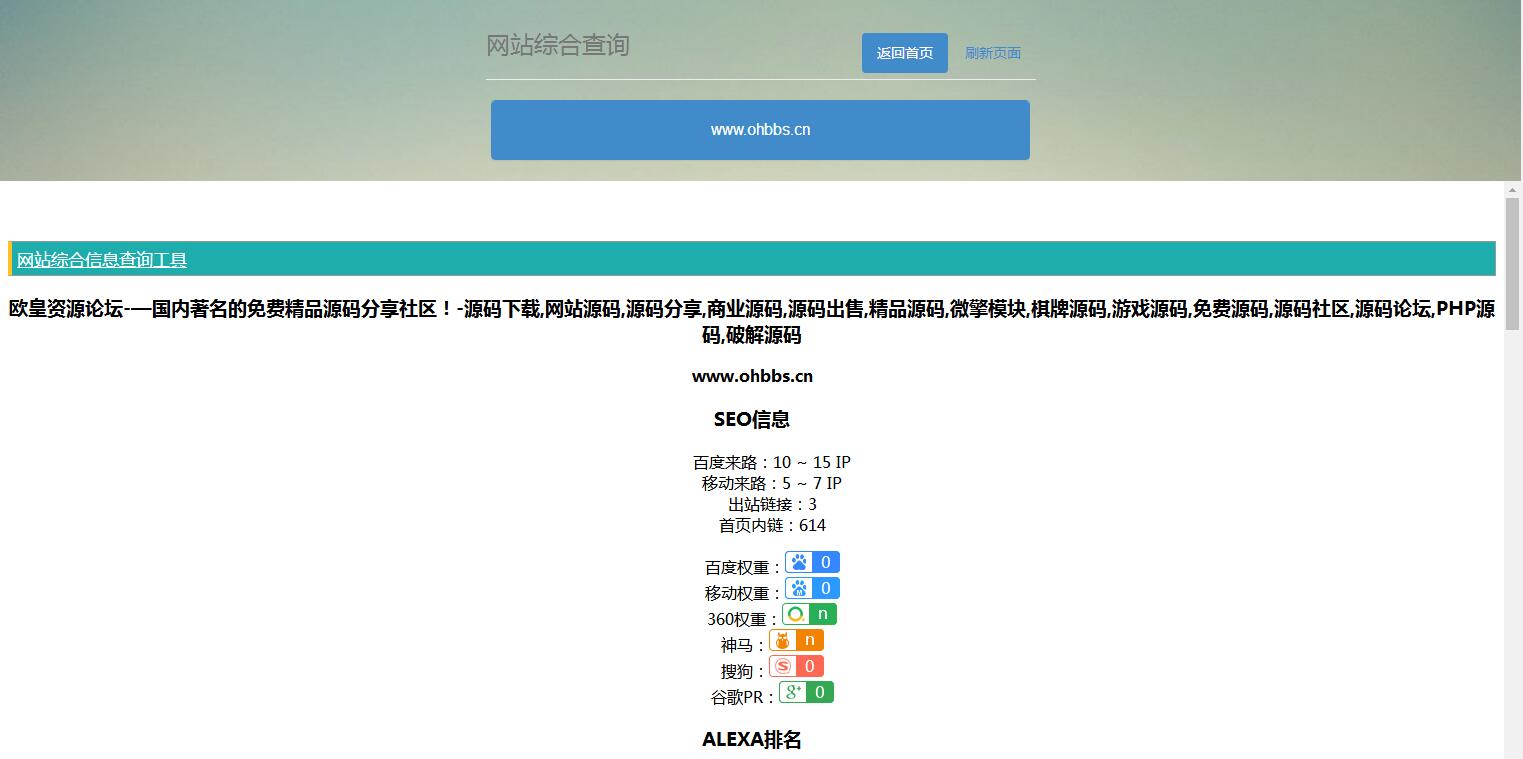This screenshot has height=759, width=1523.
Task: Click the www.ohbbs.cn blue domain button
Action: click(760, 130)
